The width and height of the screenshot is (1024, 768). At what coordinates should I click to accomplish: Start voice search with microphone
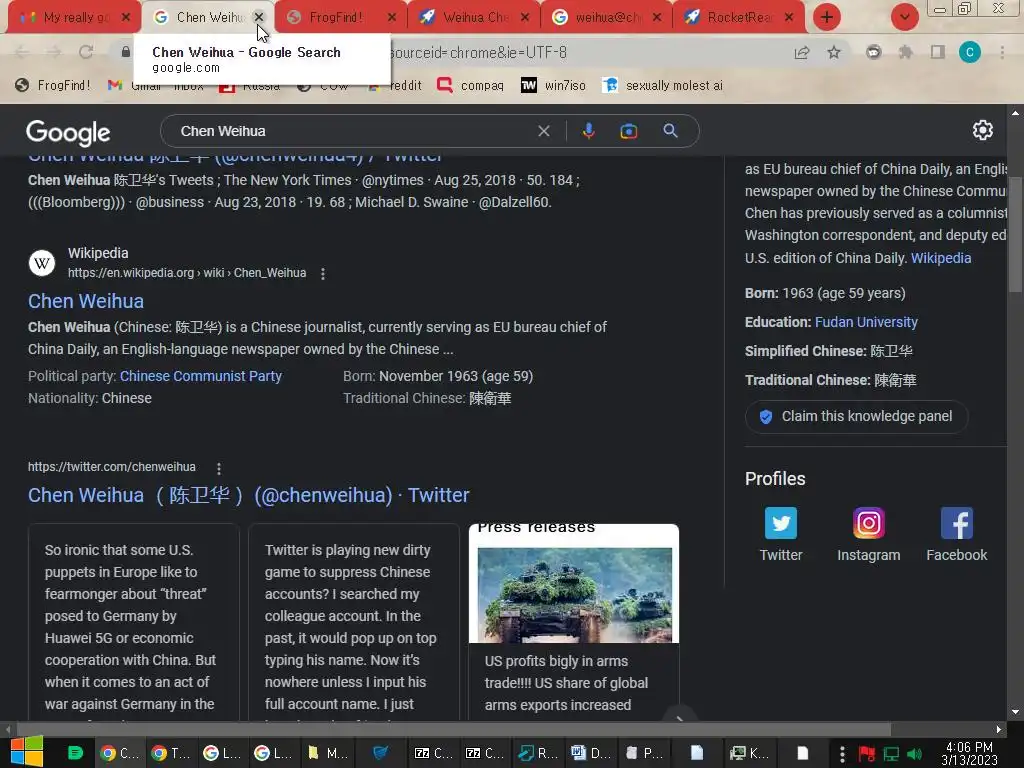[588, 131]
